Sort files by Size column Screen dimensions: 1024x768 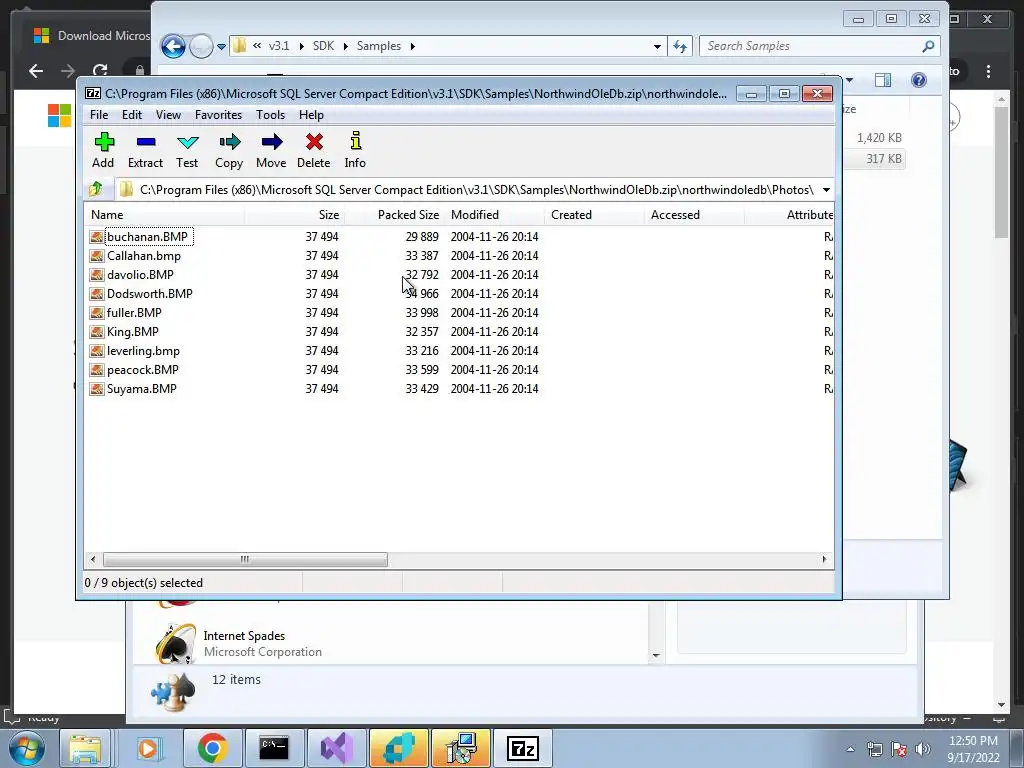click(x=295, y=215)
